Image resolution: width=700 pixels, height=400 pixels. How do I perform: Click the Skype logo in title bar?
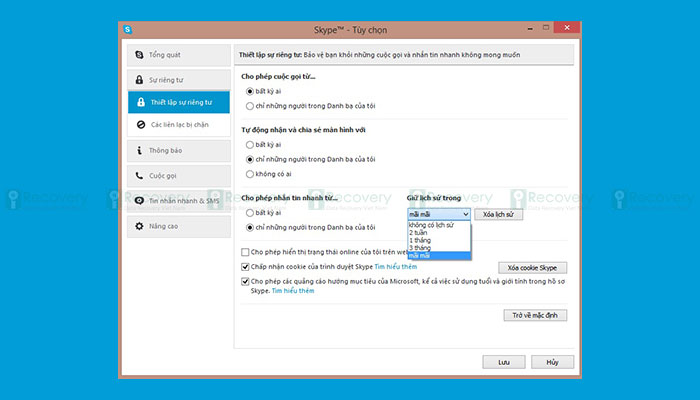point(128,29)
